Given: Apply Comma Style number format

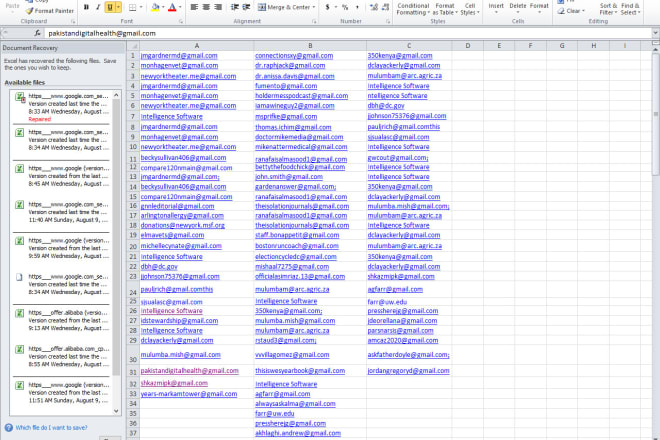Looking at the screenshot, I should click(357, 7).
